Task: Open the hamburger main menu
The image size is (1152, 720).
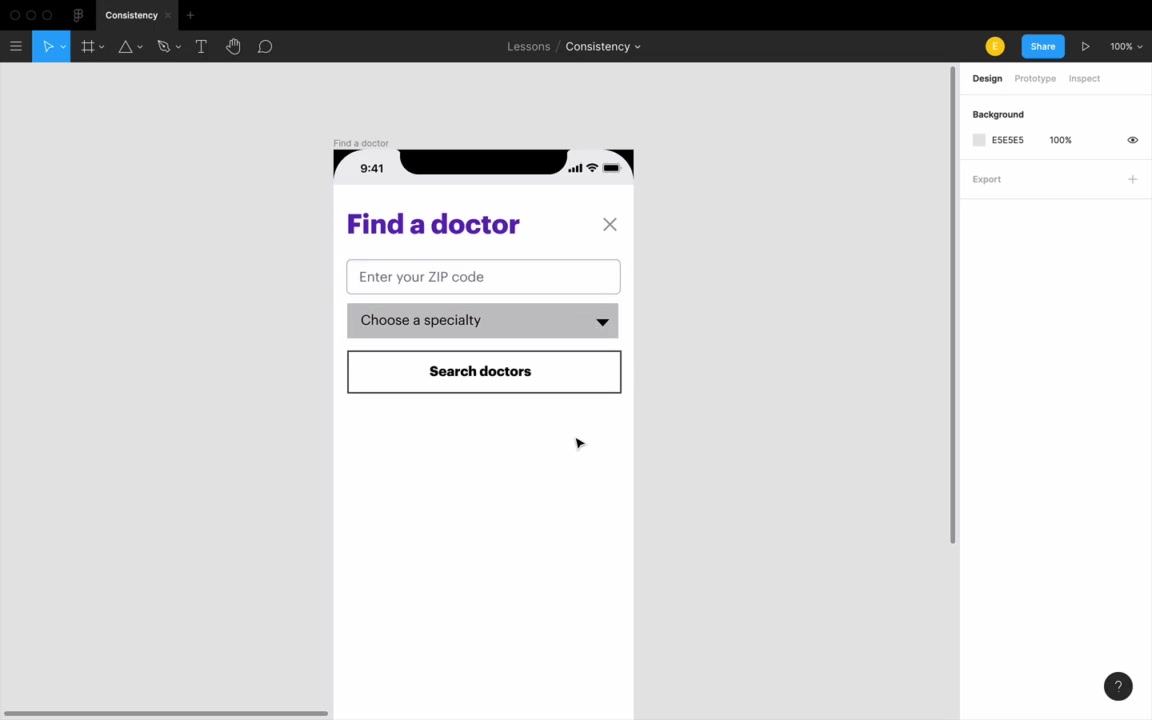Action: (x=15, y=46)
